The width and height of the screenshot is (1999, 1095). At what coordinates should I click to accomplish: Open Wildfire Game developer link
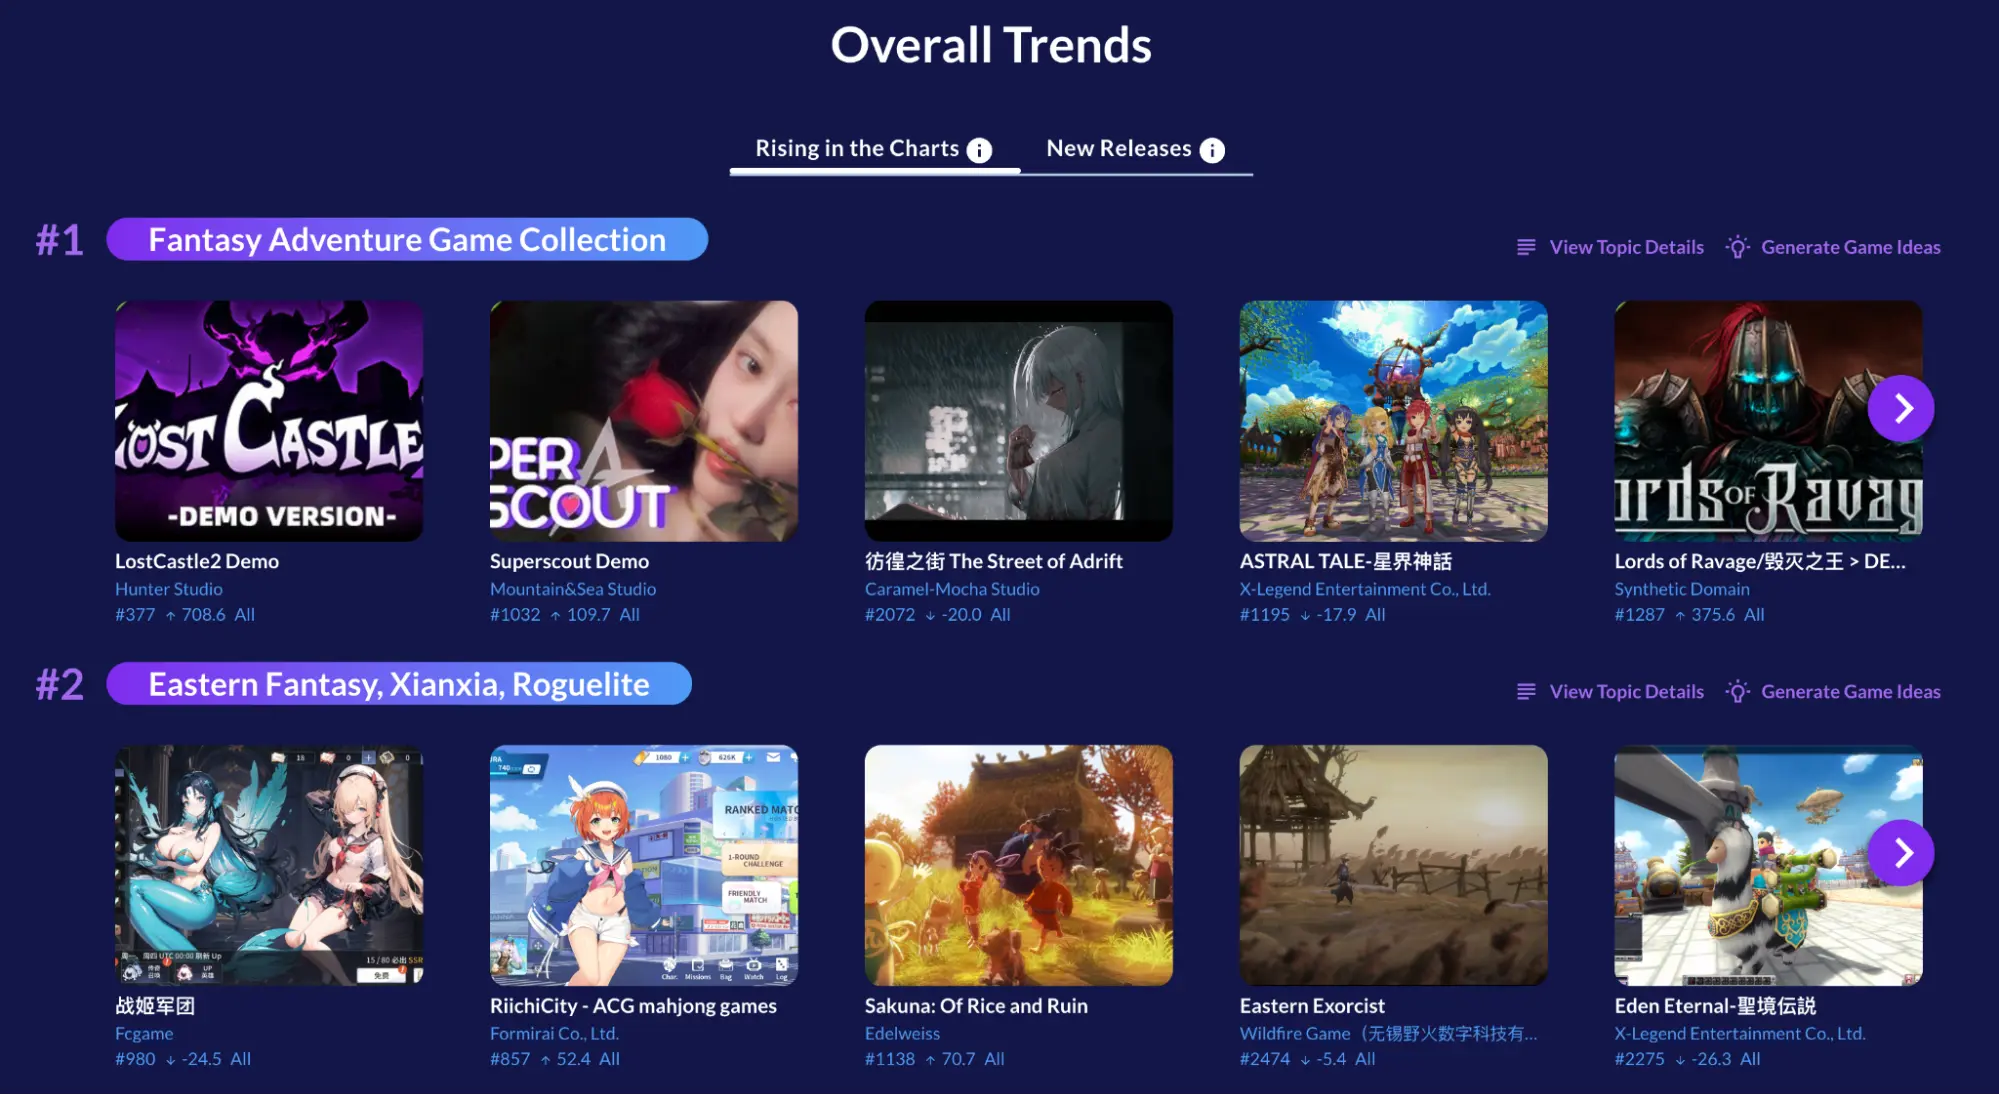1388,1033
